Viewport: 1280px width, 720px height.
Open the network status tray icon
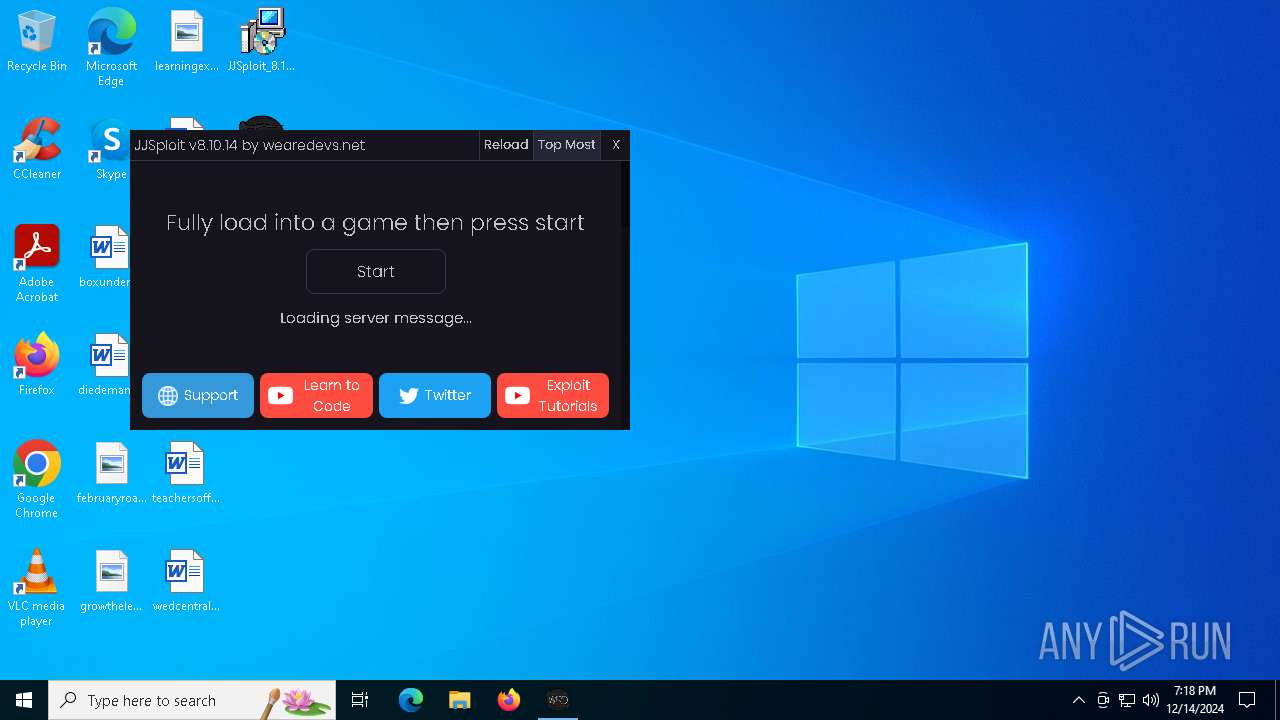coord(1127,700)
